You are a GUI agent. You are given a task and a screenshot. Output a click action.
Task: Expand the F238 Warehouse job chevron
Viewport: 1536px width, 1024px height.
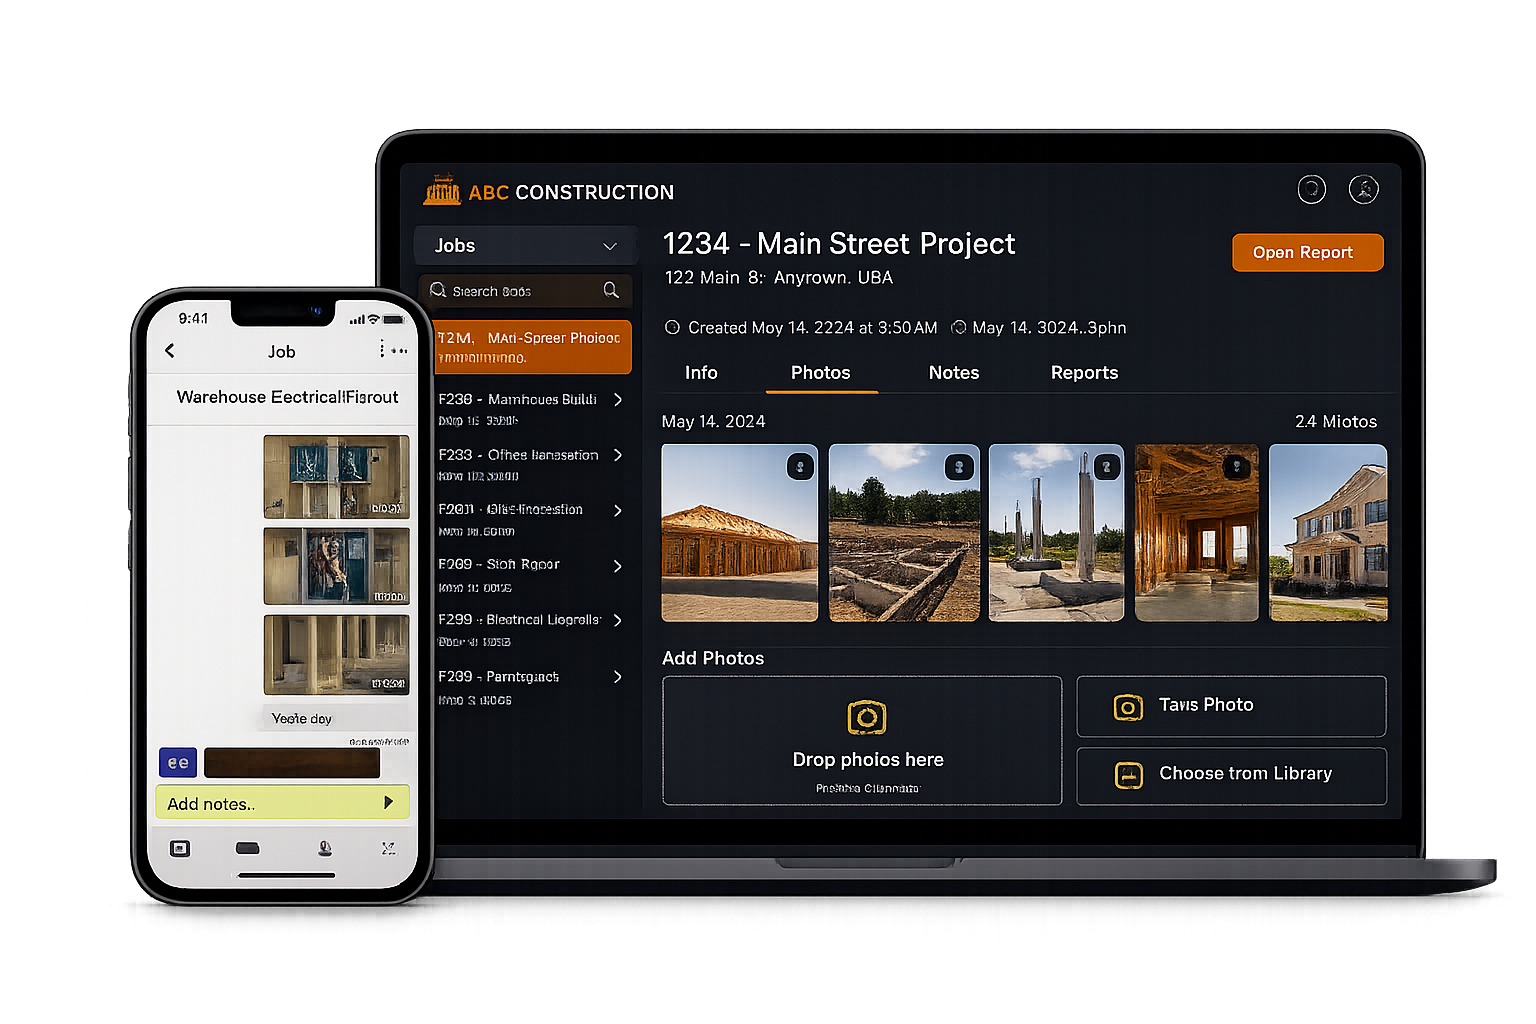[618, 400]
